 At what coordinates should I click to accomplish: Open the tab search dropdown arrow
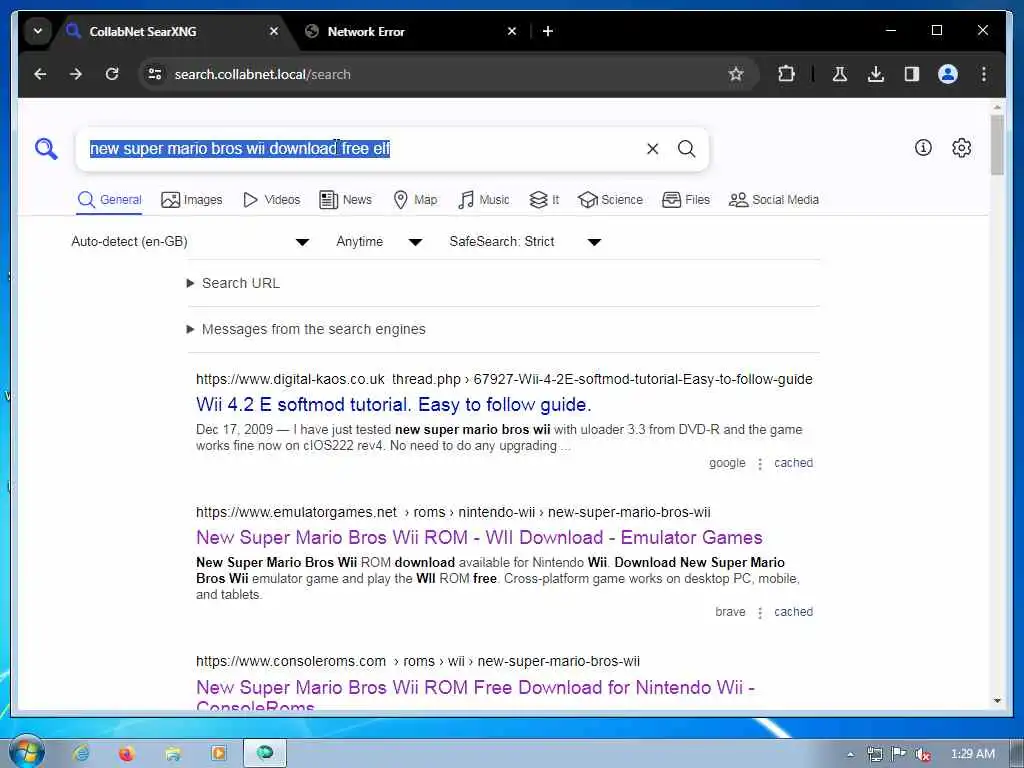[38, 31]
